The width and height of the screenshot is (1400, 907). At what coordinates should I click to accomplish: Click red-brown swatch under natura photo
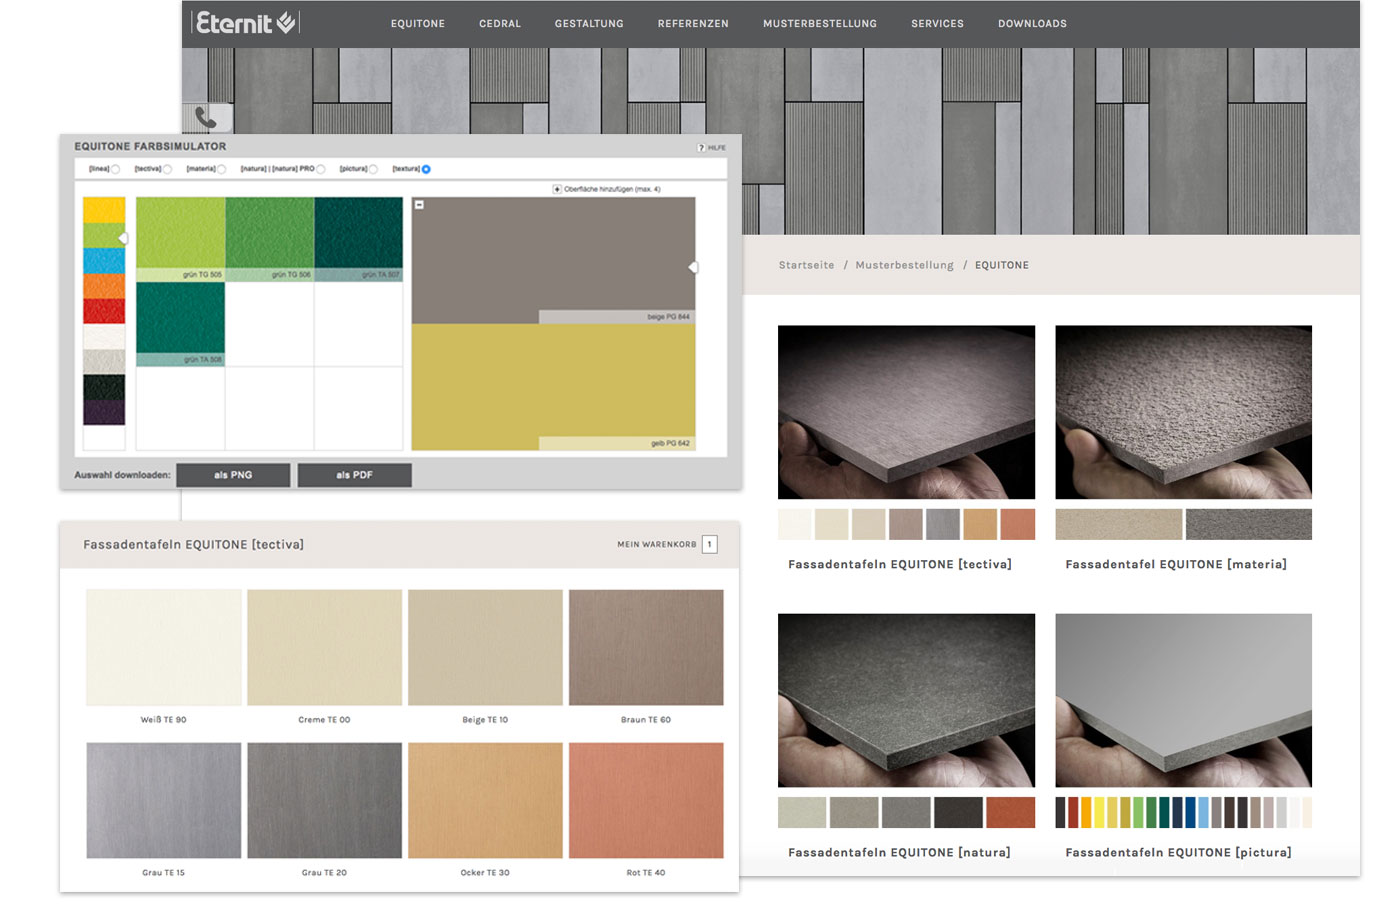point(1010,812)
